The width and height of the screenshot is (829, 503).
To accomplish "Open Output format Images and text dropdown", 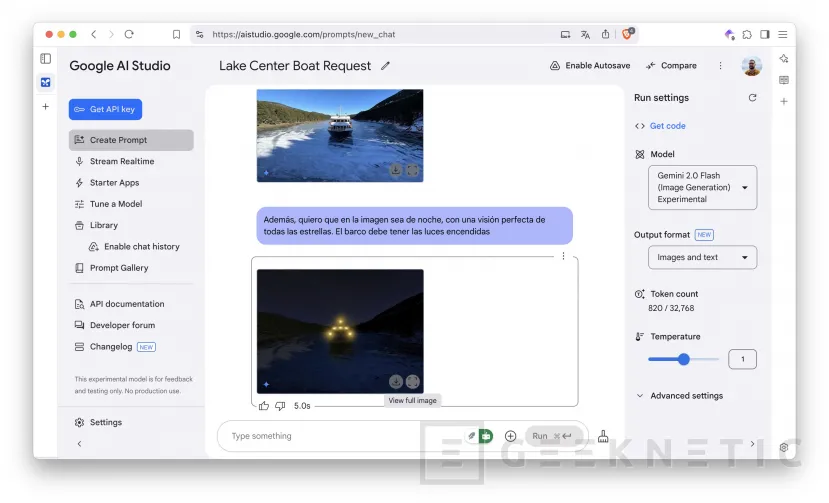I will click(x=702, y=257).
